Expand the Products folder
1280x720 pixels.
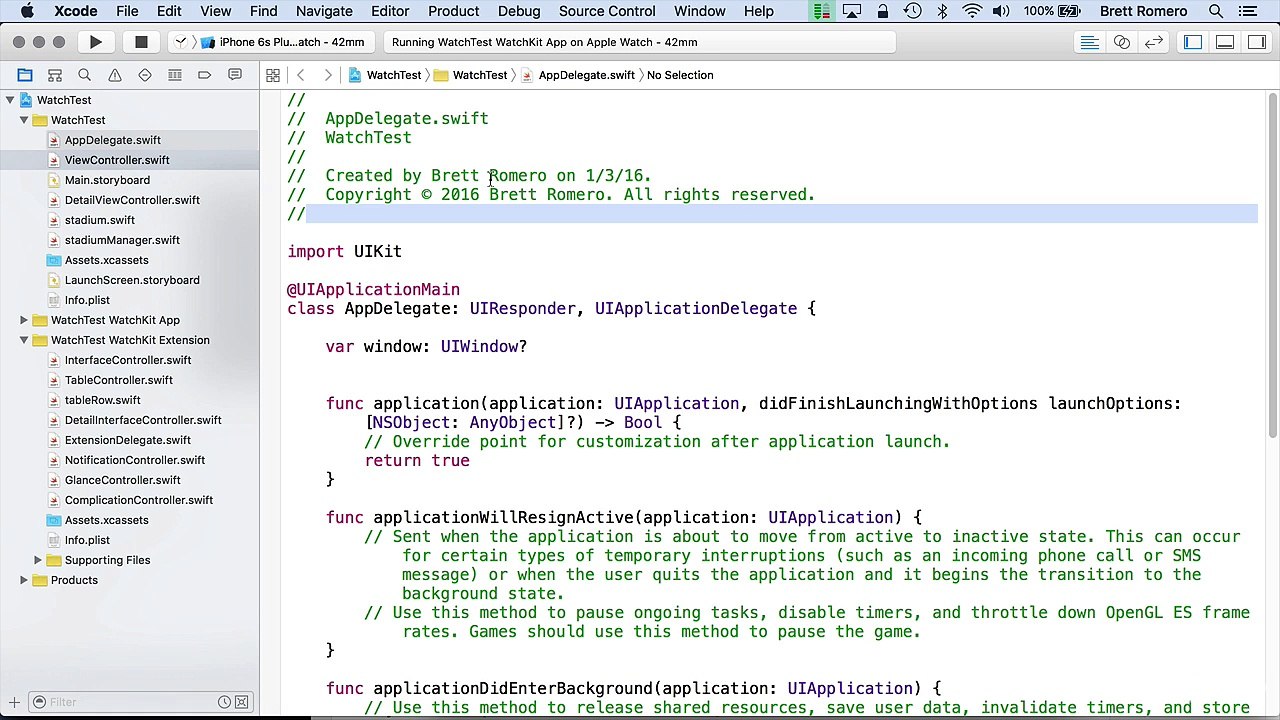(24, 580)
